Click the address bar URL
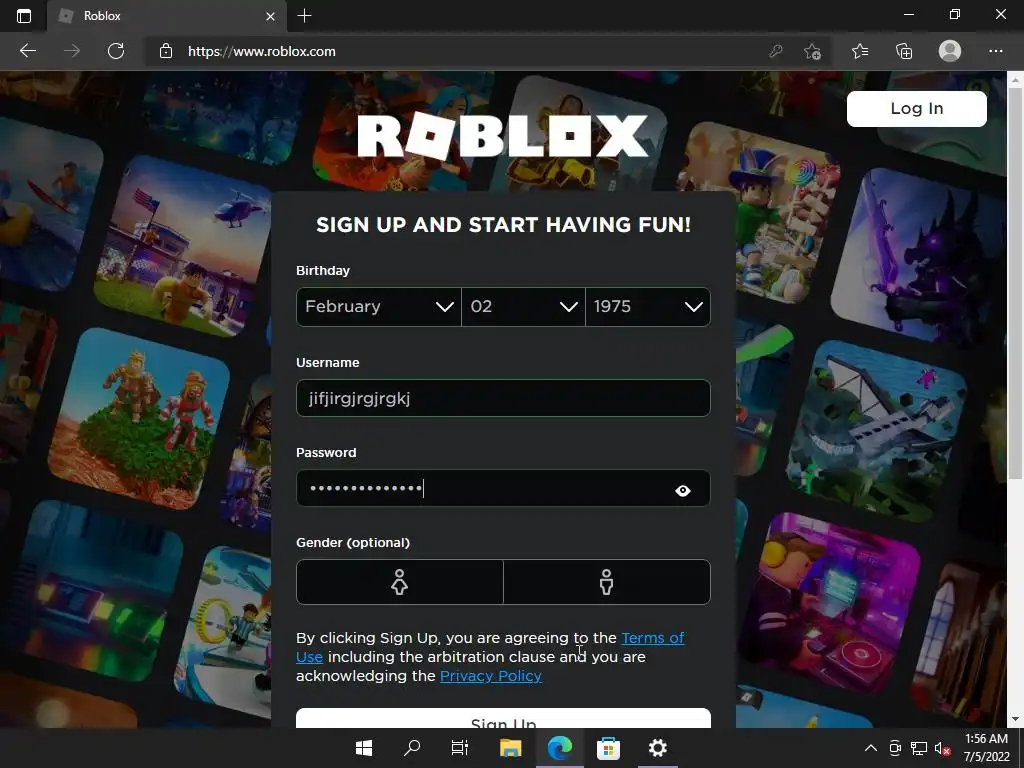Image resolution: width=1024 pixels, height=768 pixels. 261,51
